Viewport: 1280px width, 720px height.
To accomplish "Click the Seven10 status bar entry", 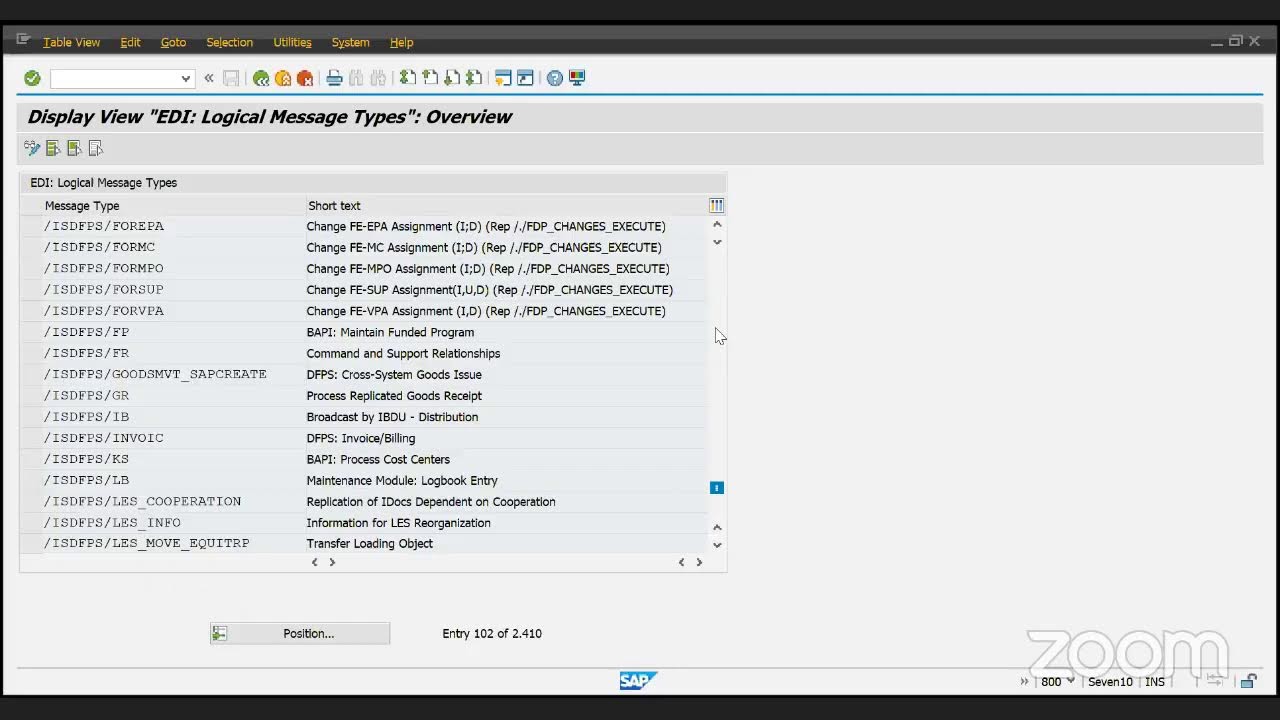I will (x=1110, y=681).
